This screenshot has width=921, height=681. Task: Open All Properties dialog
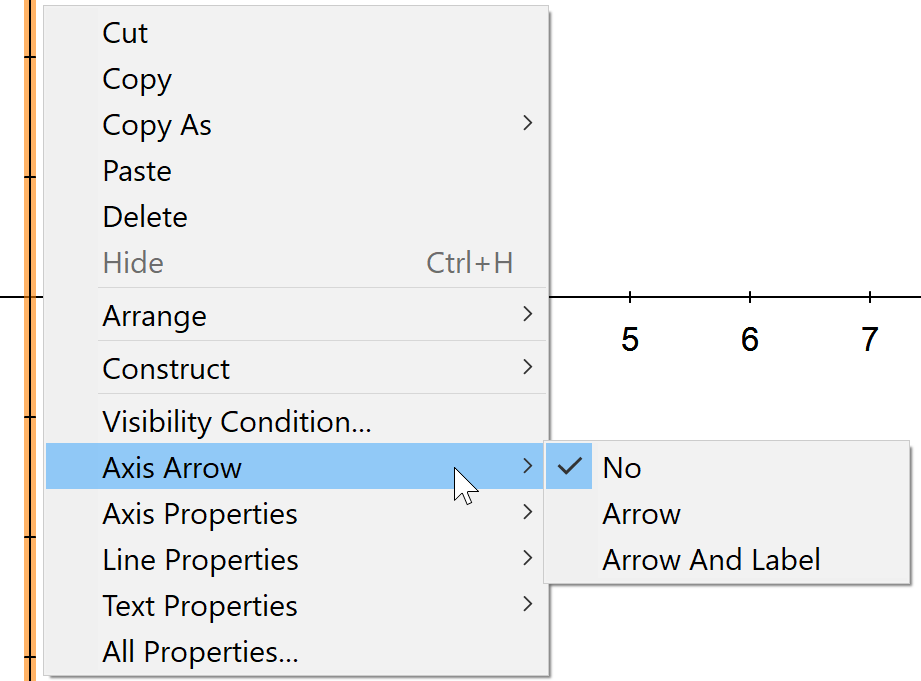tap(200, 652)
